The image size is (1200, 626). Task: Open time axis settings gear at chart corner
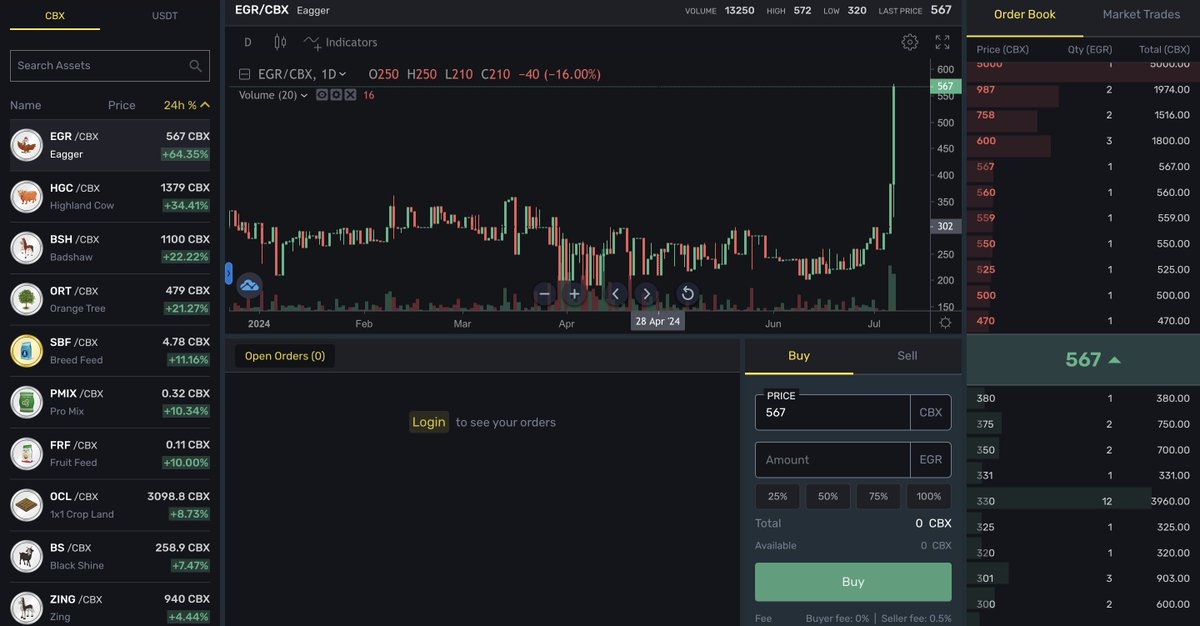pyautogui.click(x=945, y=323)
